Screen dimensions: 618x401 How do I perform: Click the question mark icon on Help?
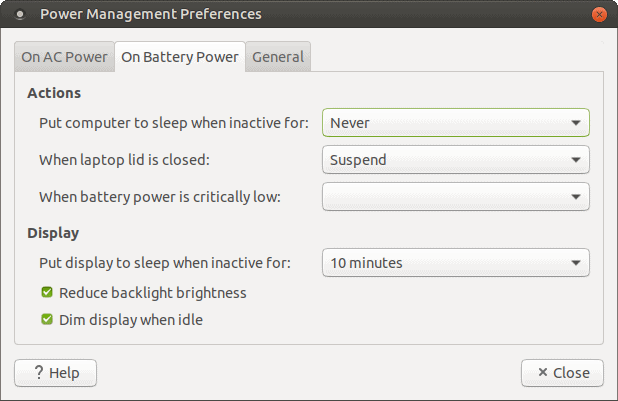39,372
